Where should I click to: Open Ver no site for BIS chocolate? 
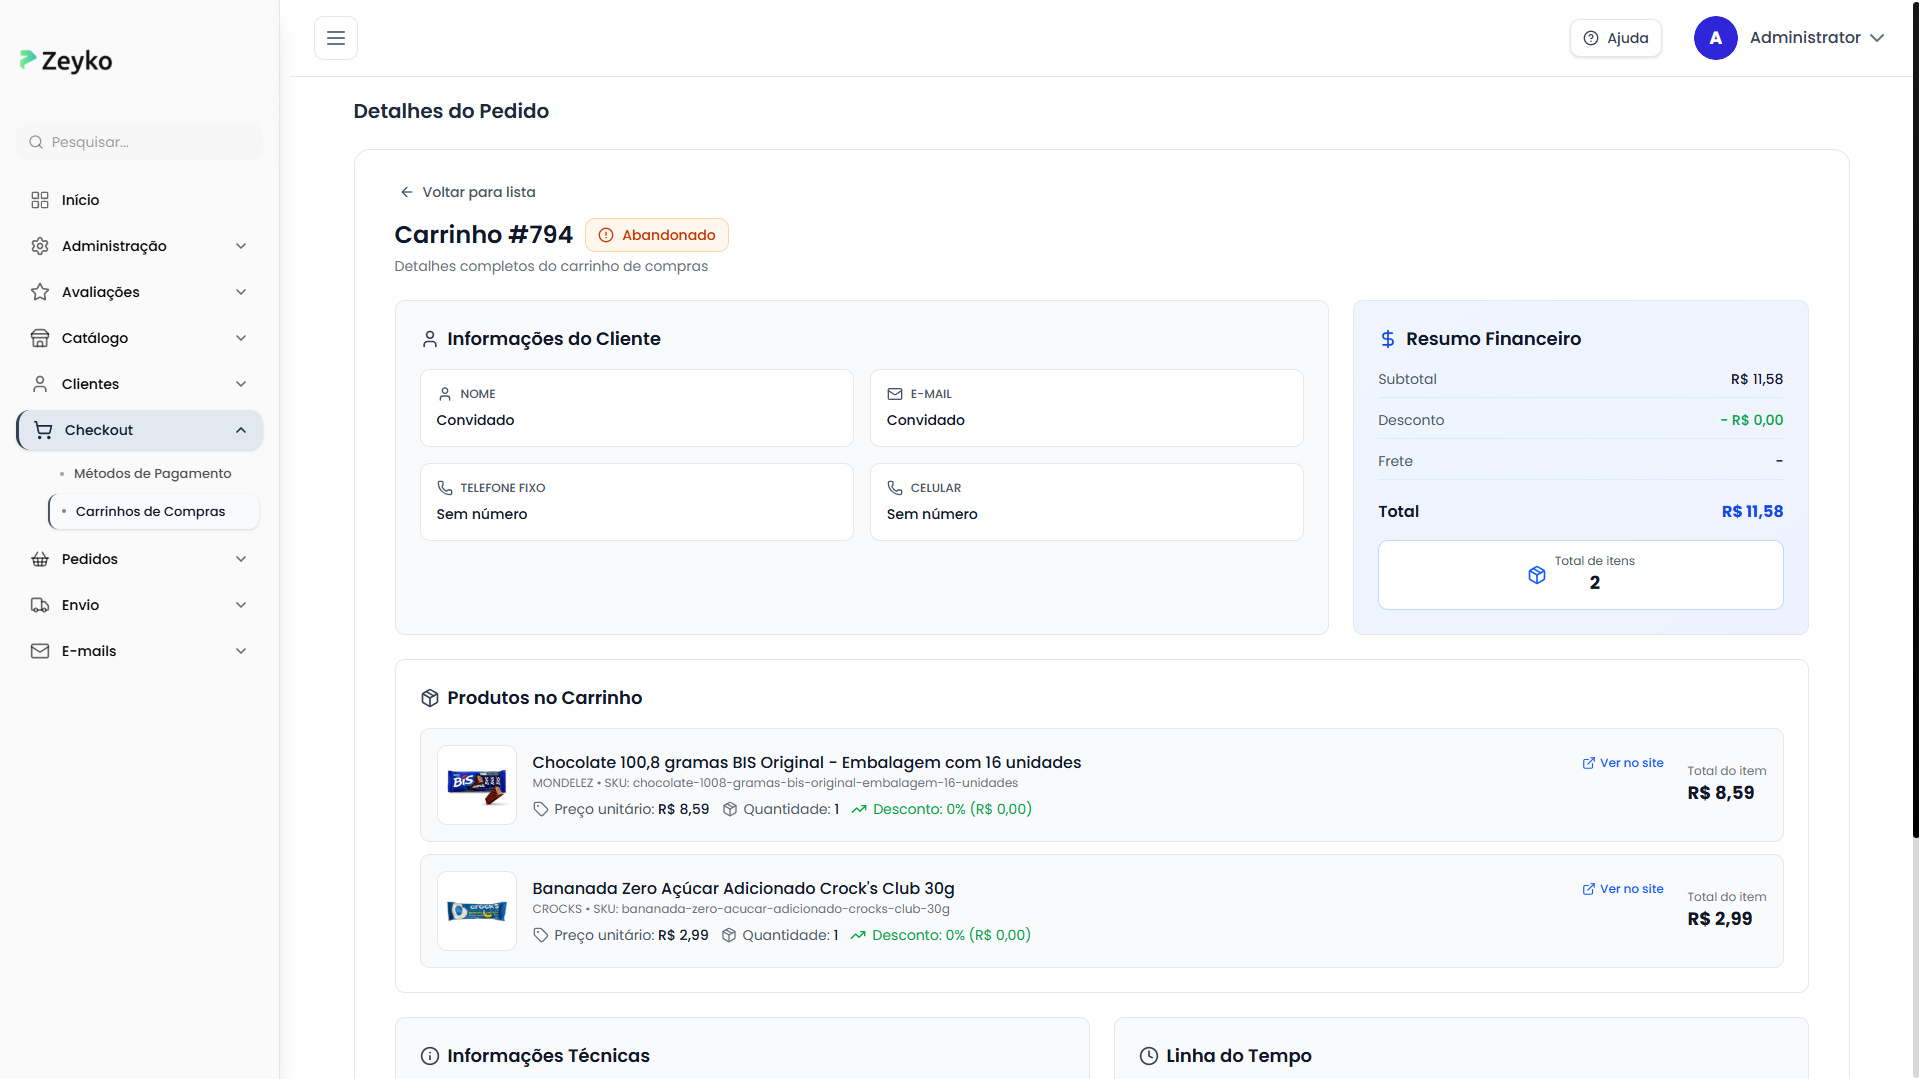click(x=1623, y=763)
